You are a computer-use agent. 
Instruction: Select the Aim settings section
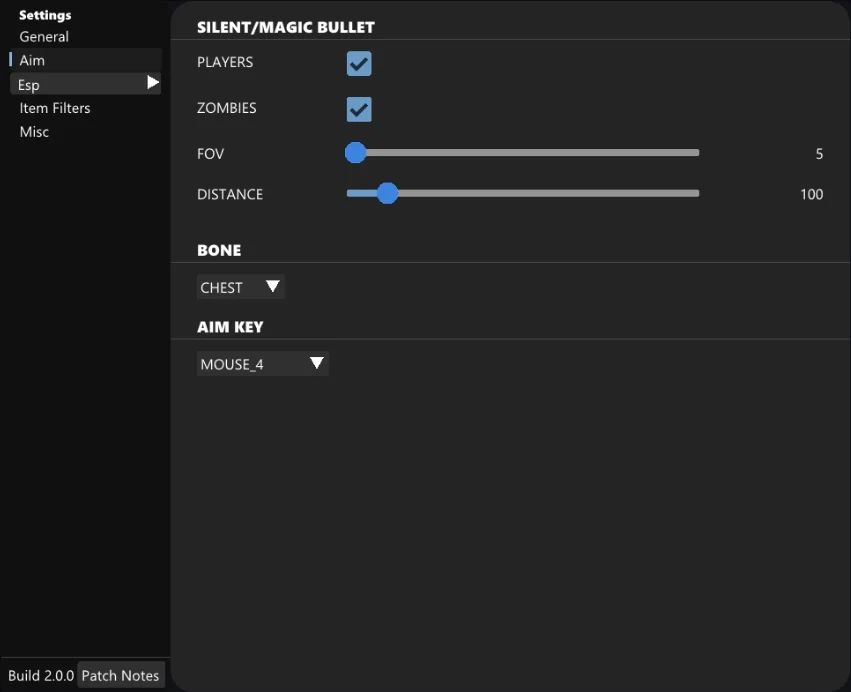click(32, 61)
